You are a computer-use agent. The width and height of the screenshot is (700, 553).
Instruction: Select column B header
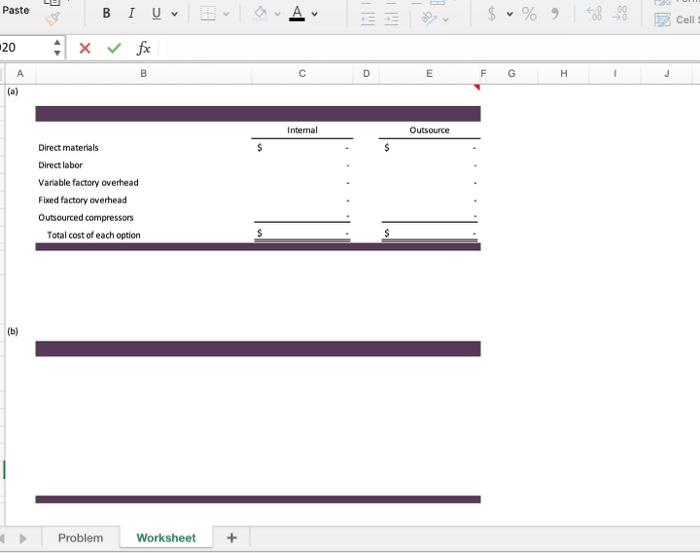tap(143, 74)
